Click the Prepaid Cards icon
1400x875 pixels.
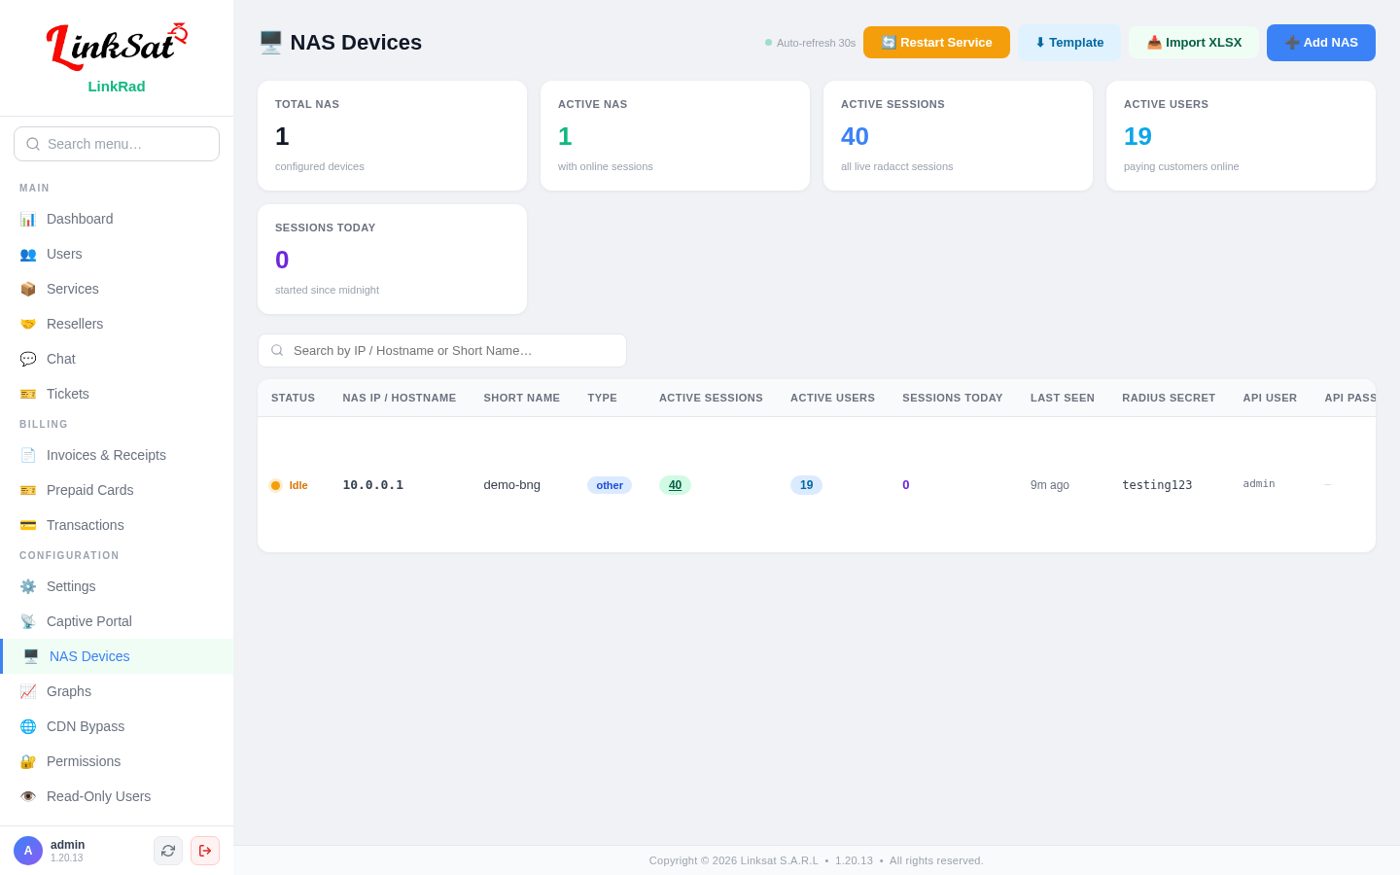(28, 490)
